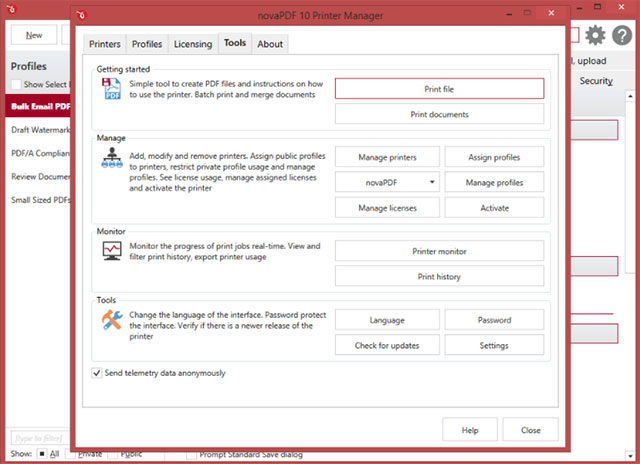Click the Close button at dialog bottom
Screen dimensions: 640x464
click(530, 429)
